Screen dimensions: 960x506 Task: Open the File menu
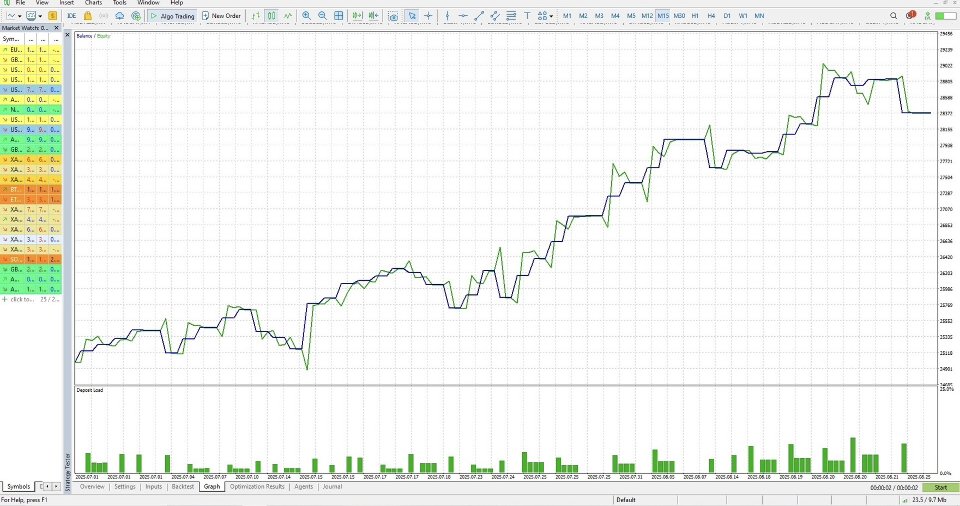(20, 3)
